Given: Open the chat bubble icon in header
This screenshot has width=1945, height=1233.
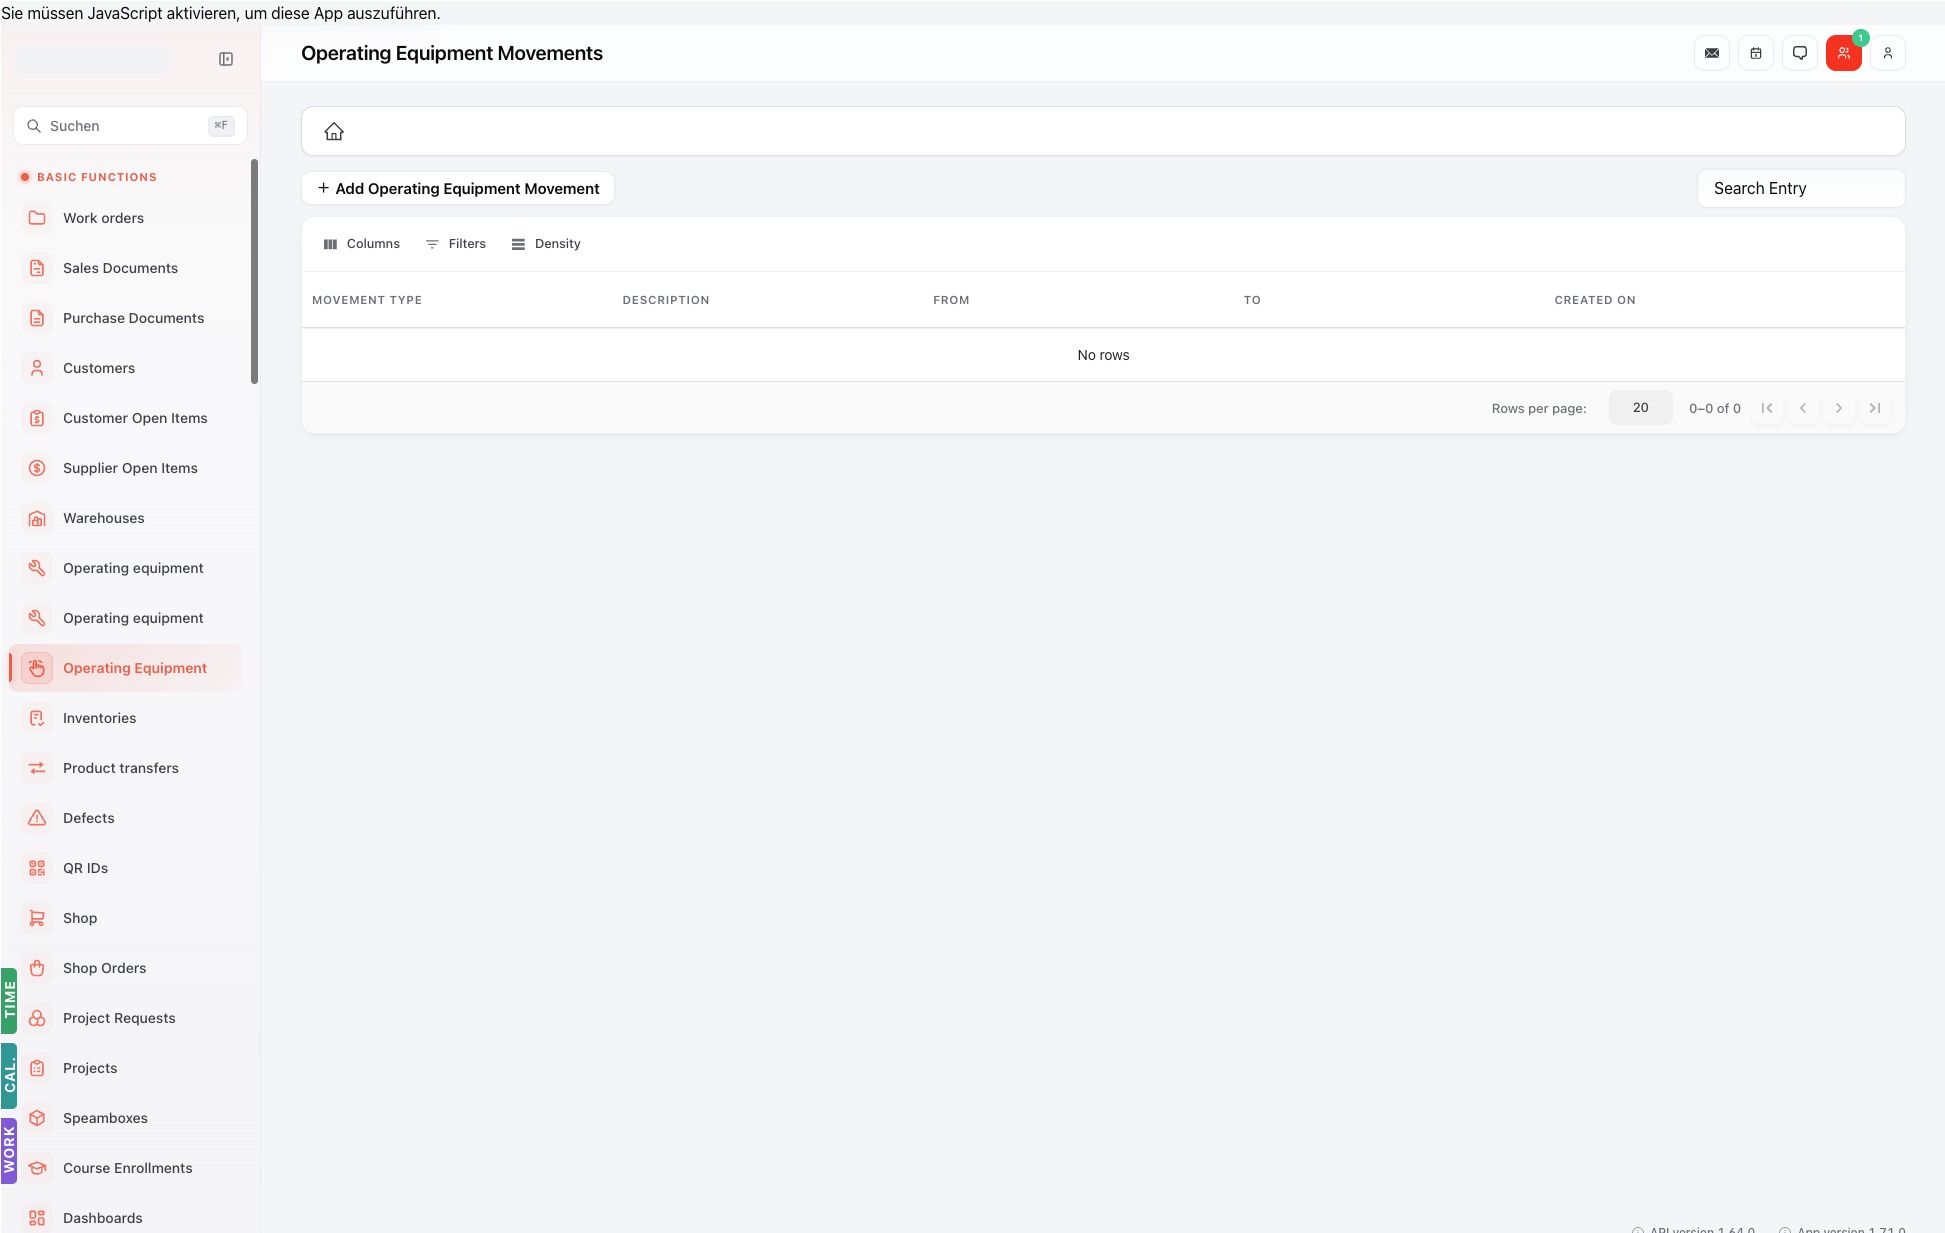Looking at the screenshot, I should (x=1800, y=54).
